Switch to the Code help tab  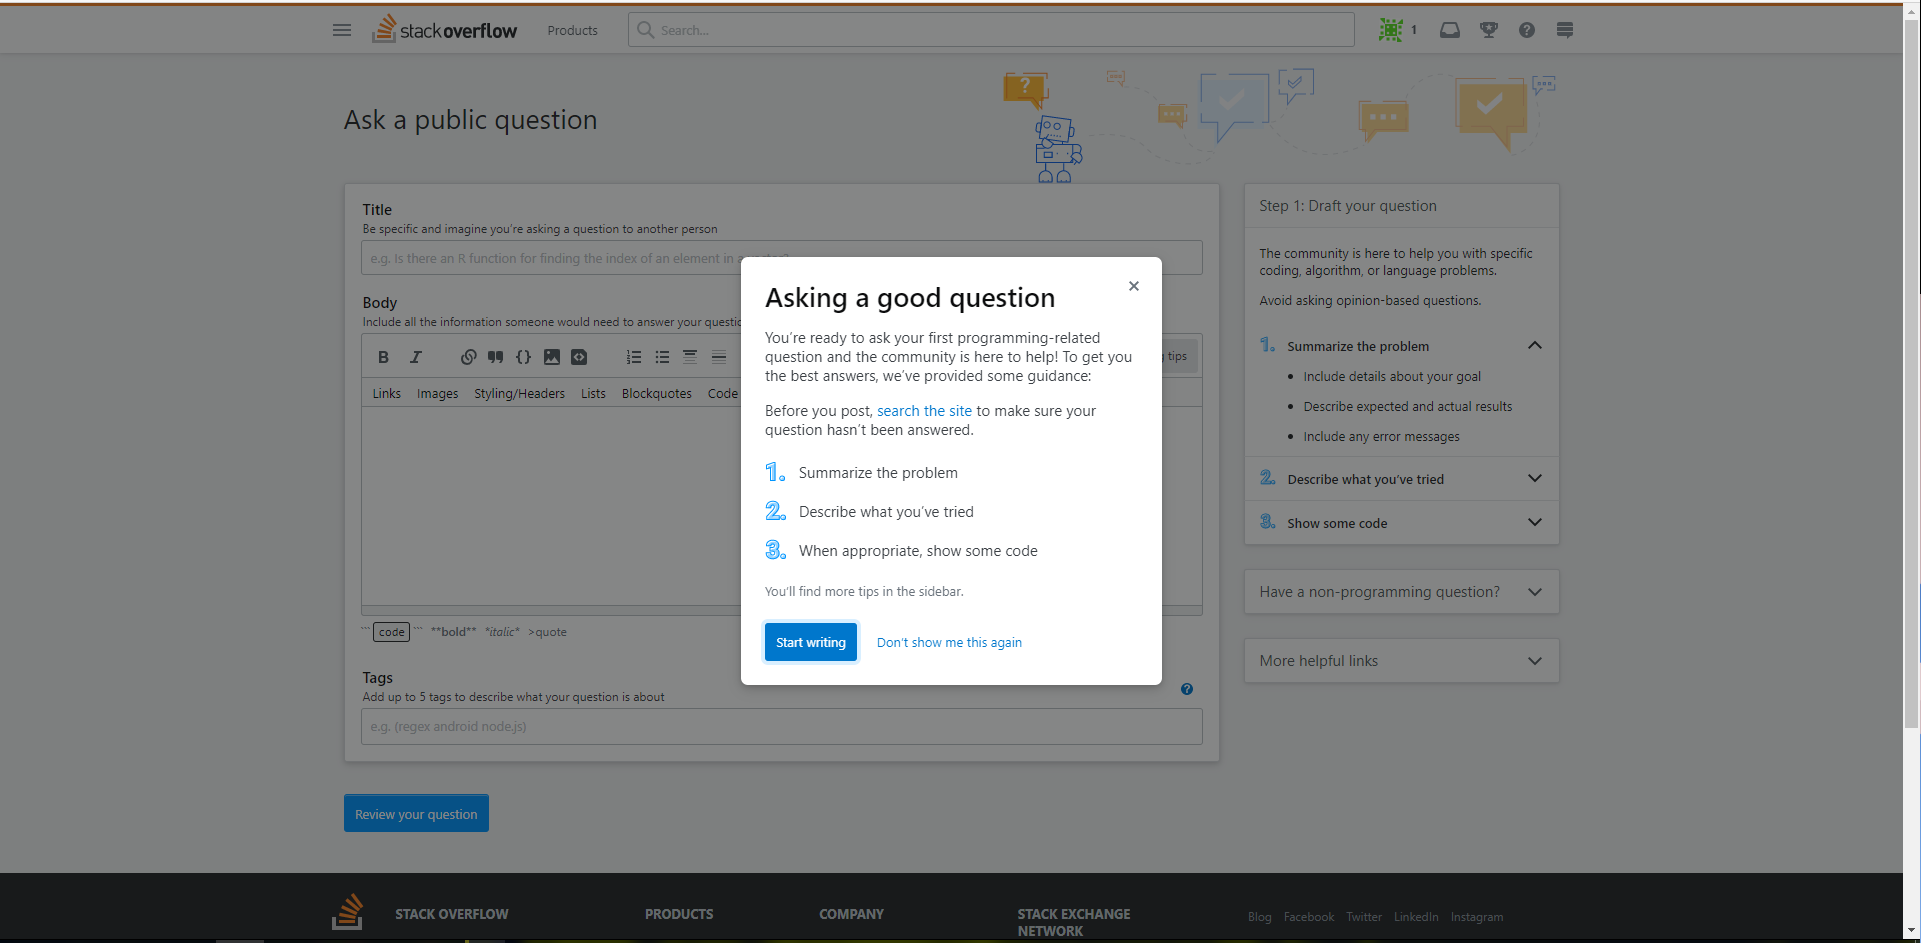coord(722,394)
